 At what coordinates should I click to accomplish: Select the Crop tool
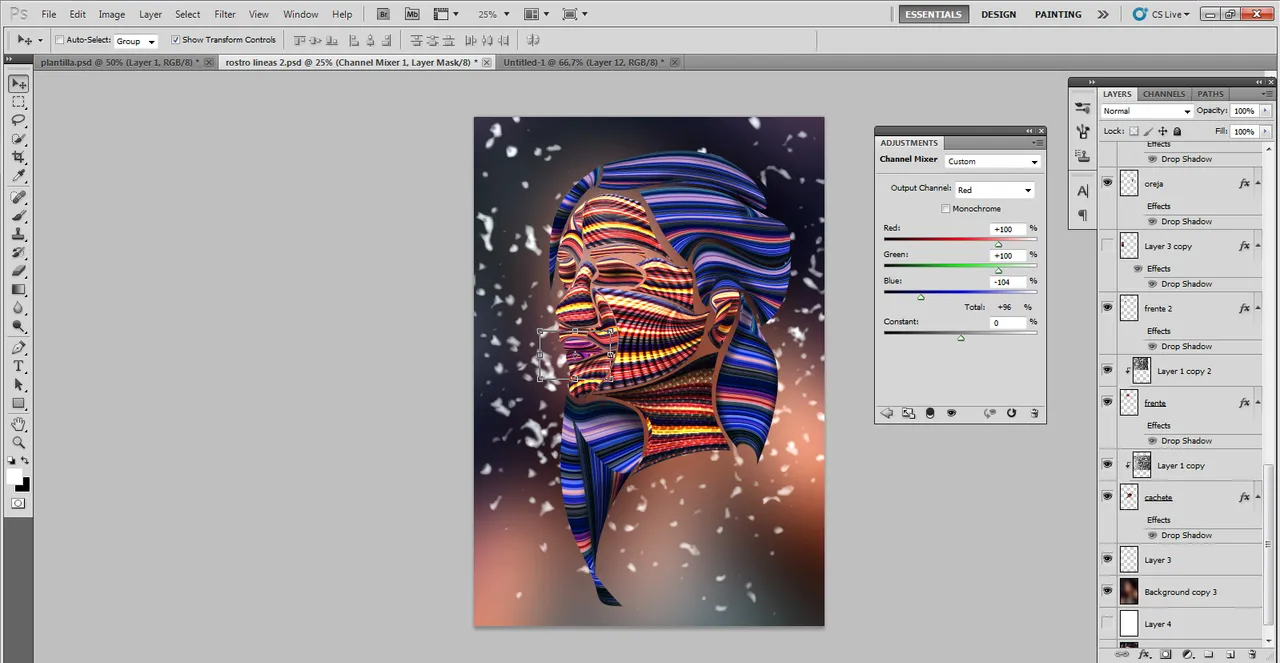click(x=18, y=158)
